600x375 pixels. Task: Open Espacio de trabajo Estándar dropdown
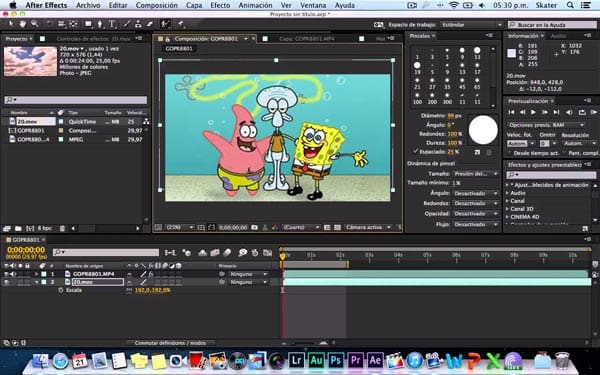click(x=471, y=24)
